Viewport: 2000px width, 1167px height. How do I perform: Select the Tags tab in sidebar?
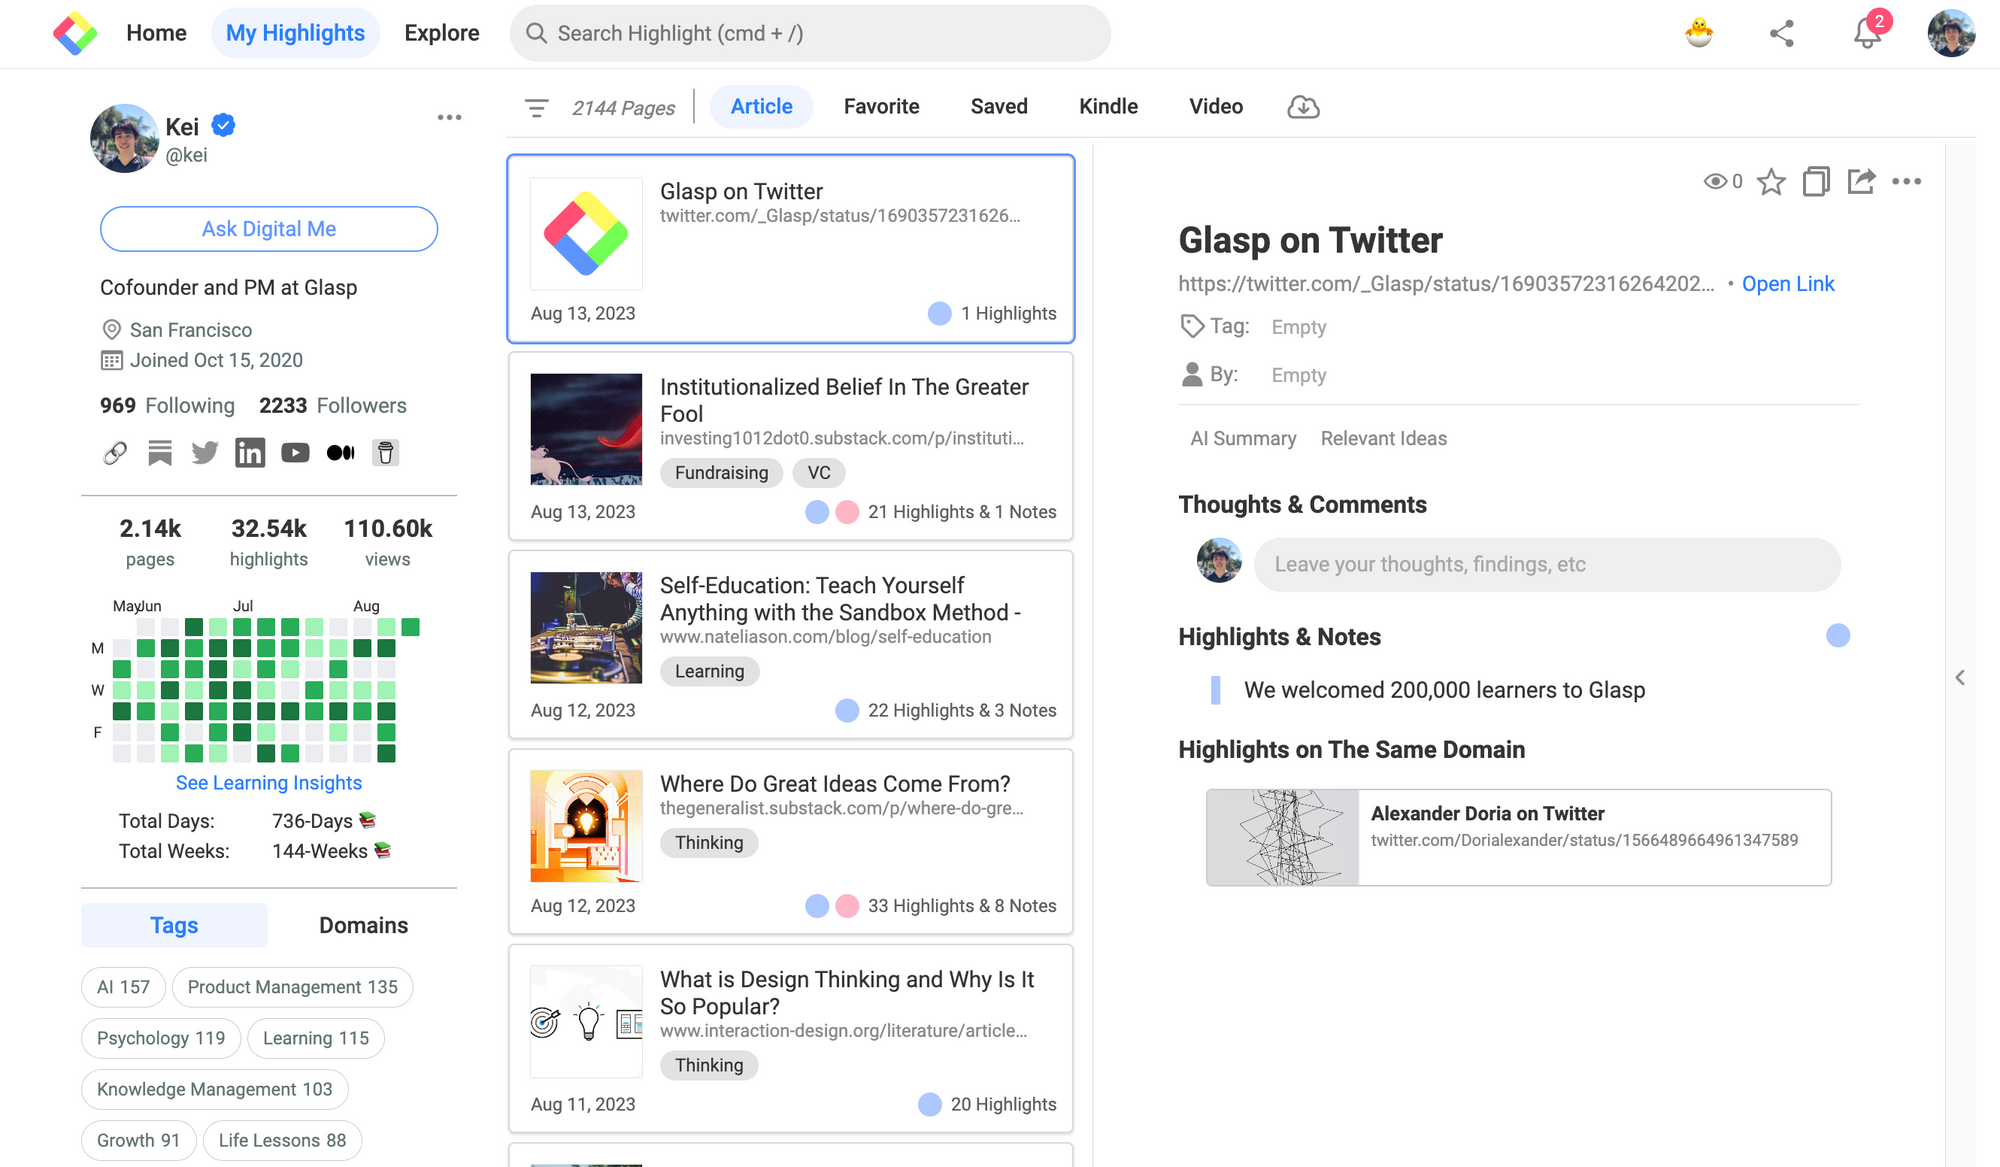174,925
